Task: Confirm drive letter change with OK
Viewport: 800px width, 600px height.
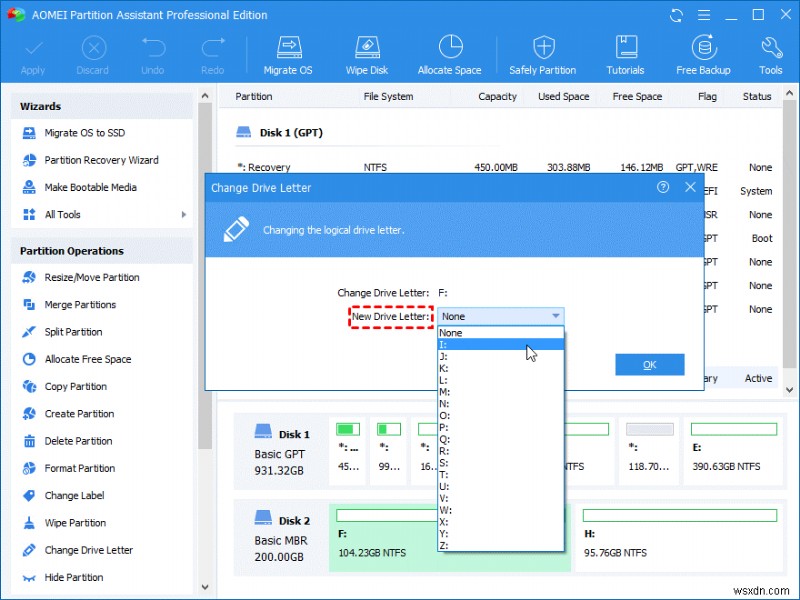Action: point(649,365)
